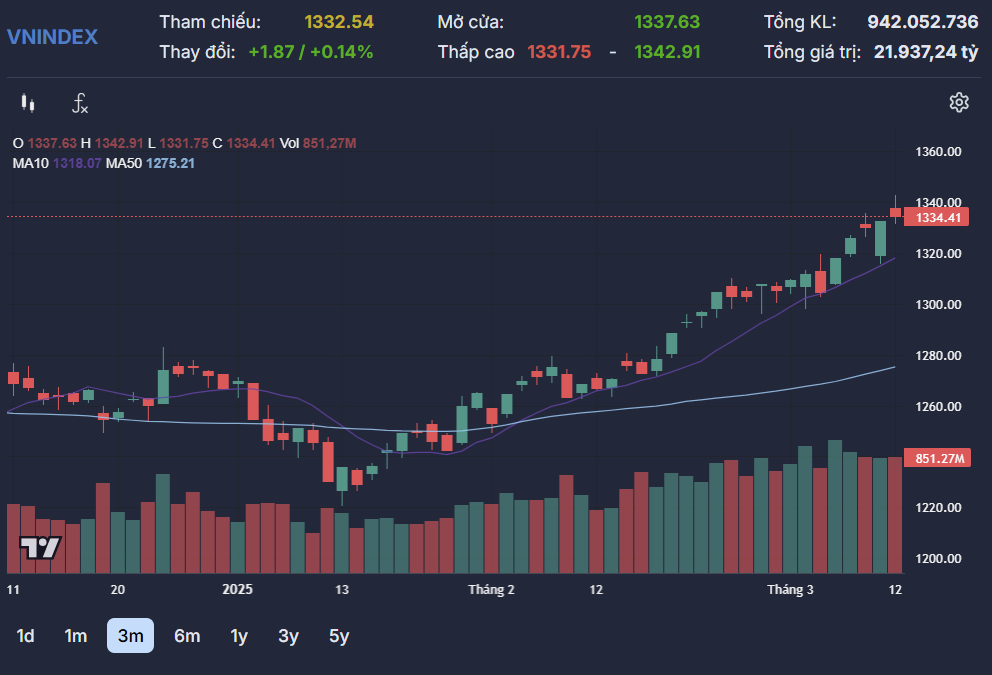Open chart settings gear icon
992x675 pixels.
pos(959,102)
